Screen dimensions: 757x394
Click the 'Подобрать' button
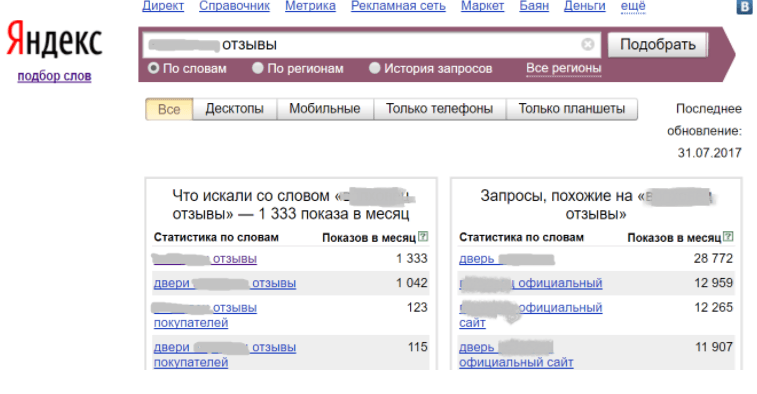coord(658,44)
